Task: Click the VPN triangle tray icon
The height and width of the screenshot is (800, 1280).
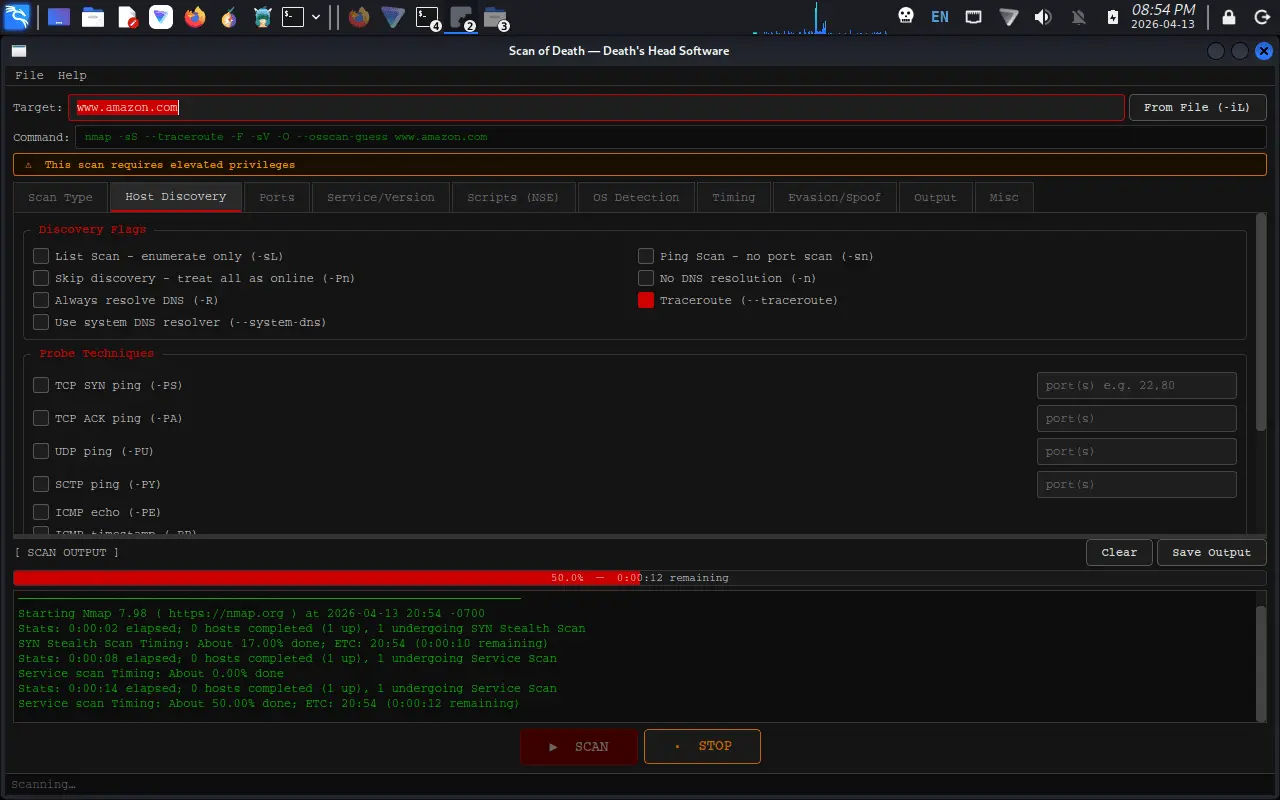Action: coord(1009,16)
